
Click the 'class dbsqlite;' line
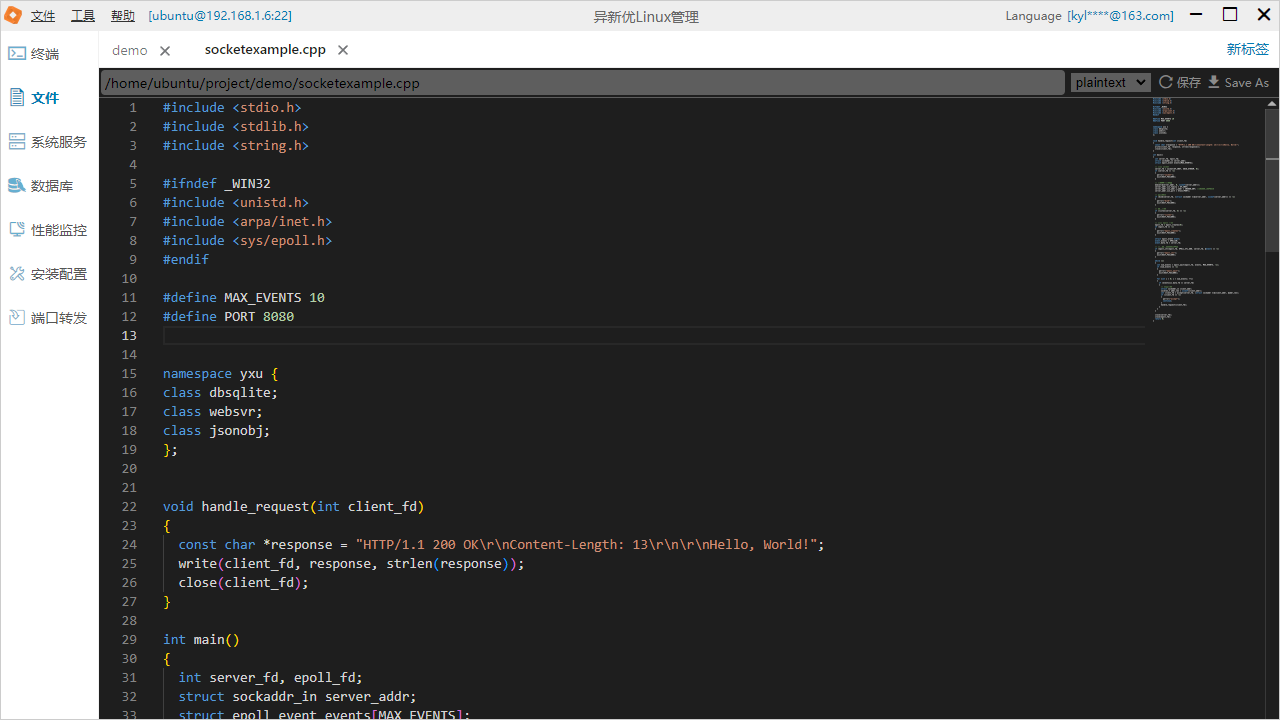(220, 392)
